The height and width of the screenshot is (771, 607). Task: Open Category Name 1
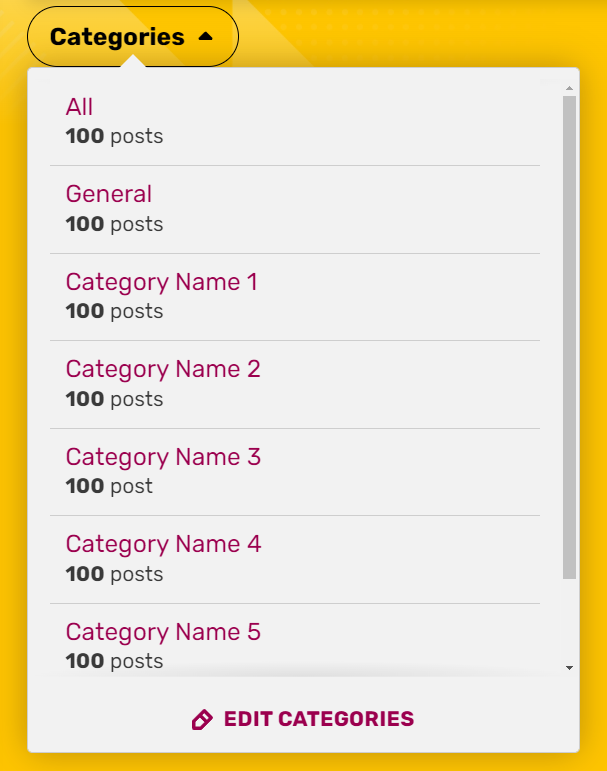tap(161, 282)
